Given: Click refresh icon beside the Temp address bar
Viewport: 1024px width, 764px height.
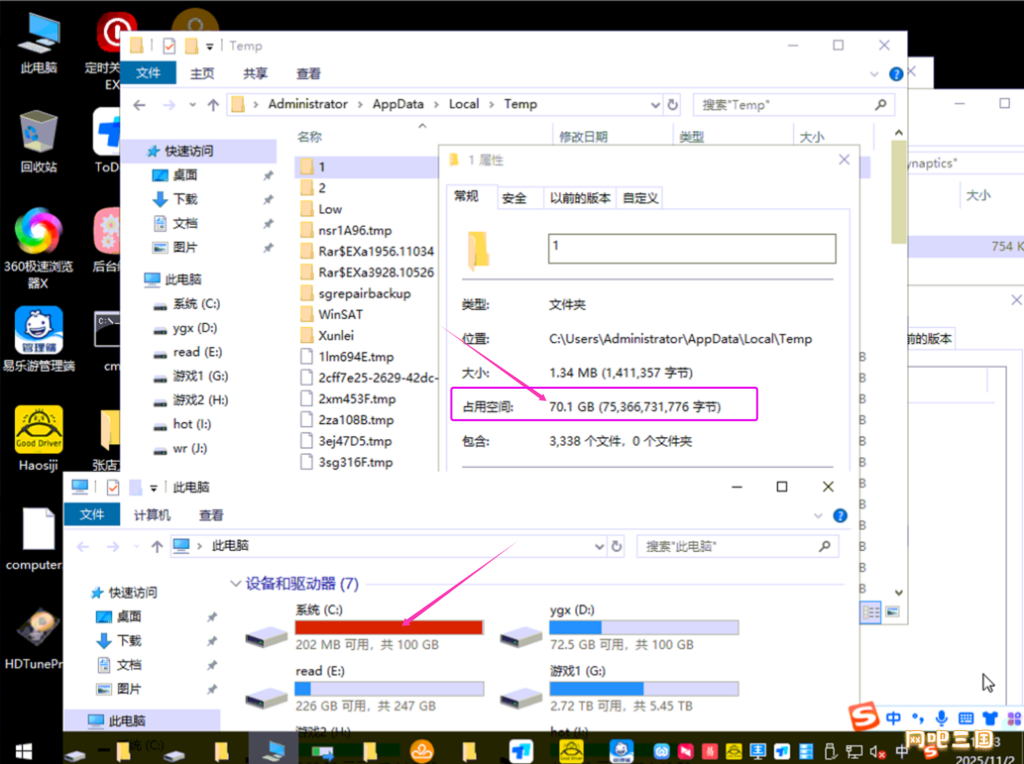Looking at the screenshot, I should coord(672,105).
